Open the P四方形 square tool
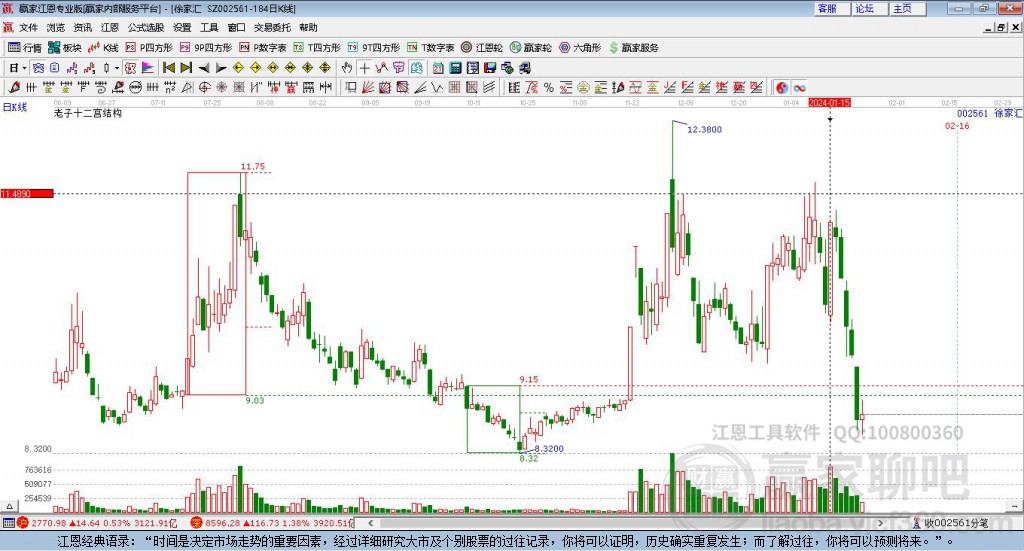This screenshot has width=1024, height=551. (149, 47)
